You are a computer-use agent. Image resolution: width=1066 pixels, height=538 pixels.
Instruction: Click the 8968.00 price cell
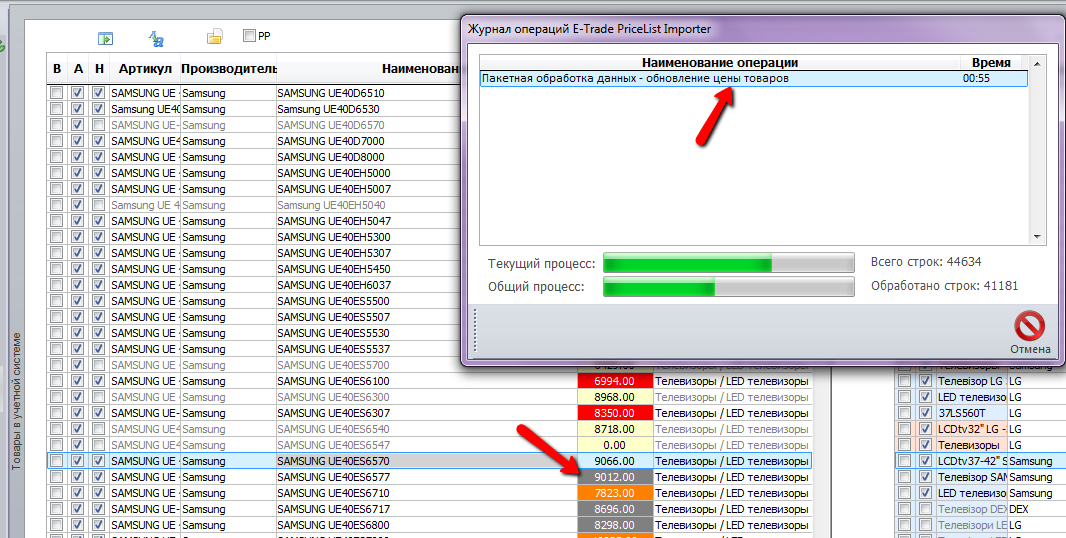click(615, 397)
